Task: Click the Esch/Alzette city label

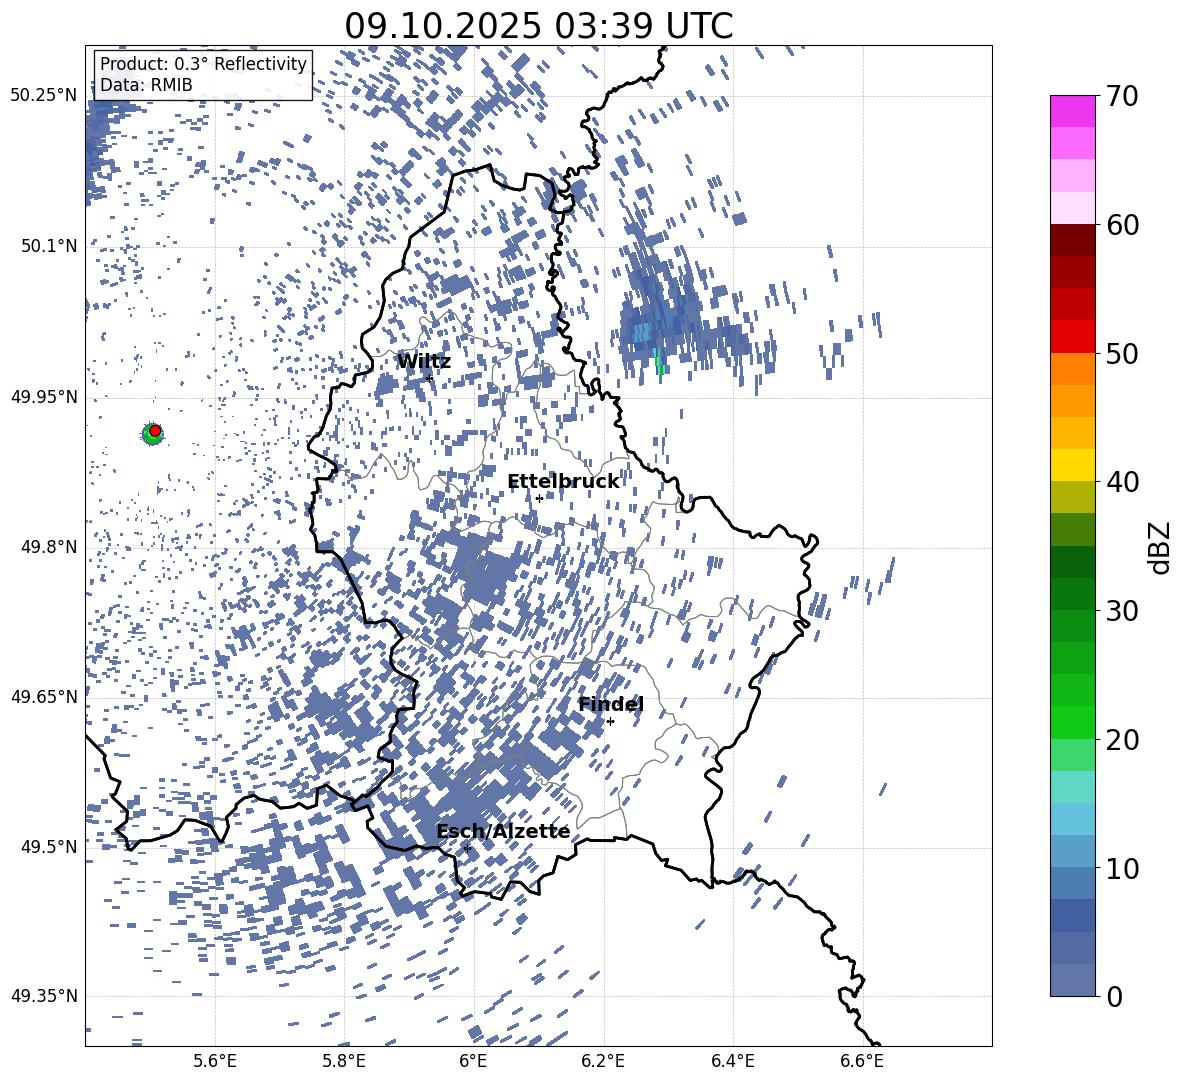Action: 503,831
